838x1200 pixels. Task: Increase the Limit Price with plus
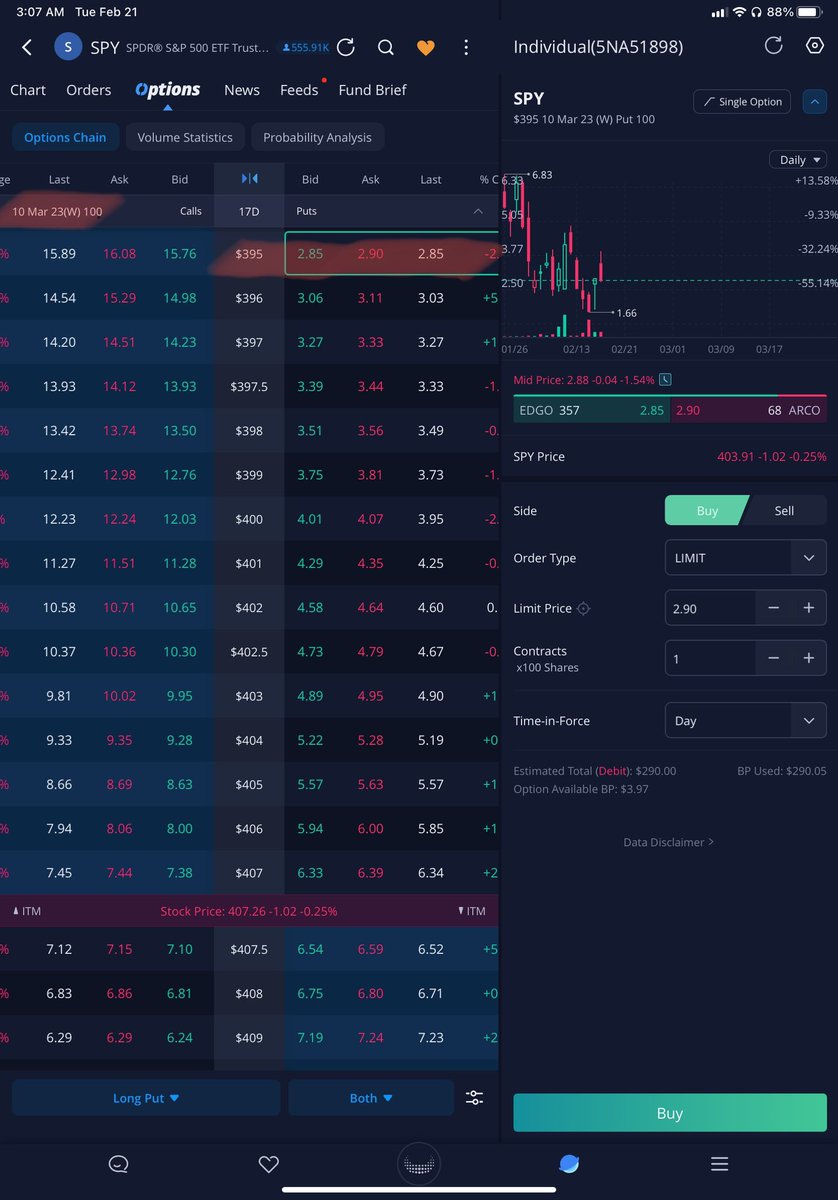point(809,608)
